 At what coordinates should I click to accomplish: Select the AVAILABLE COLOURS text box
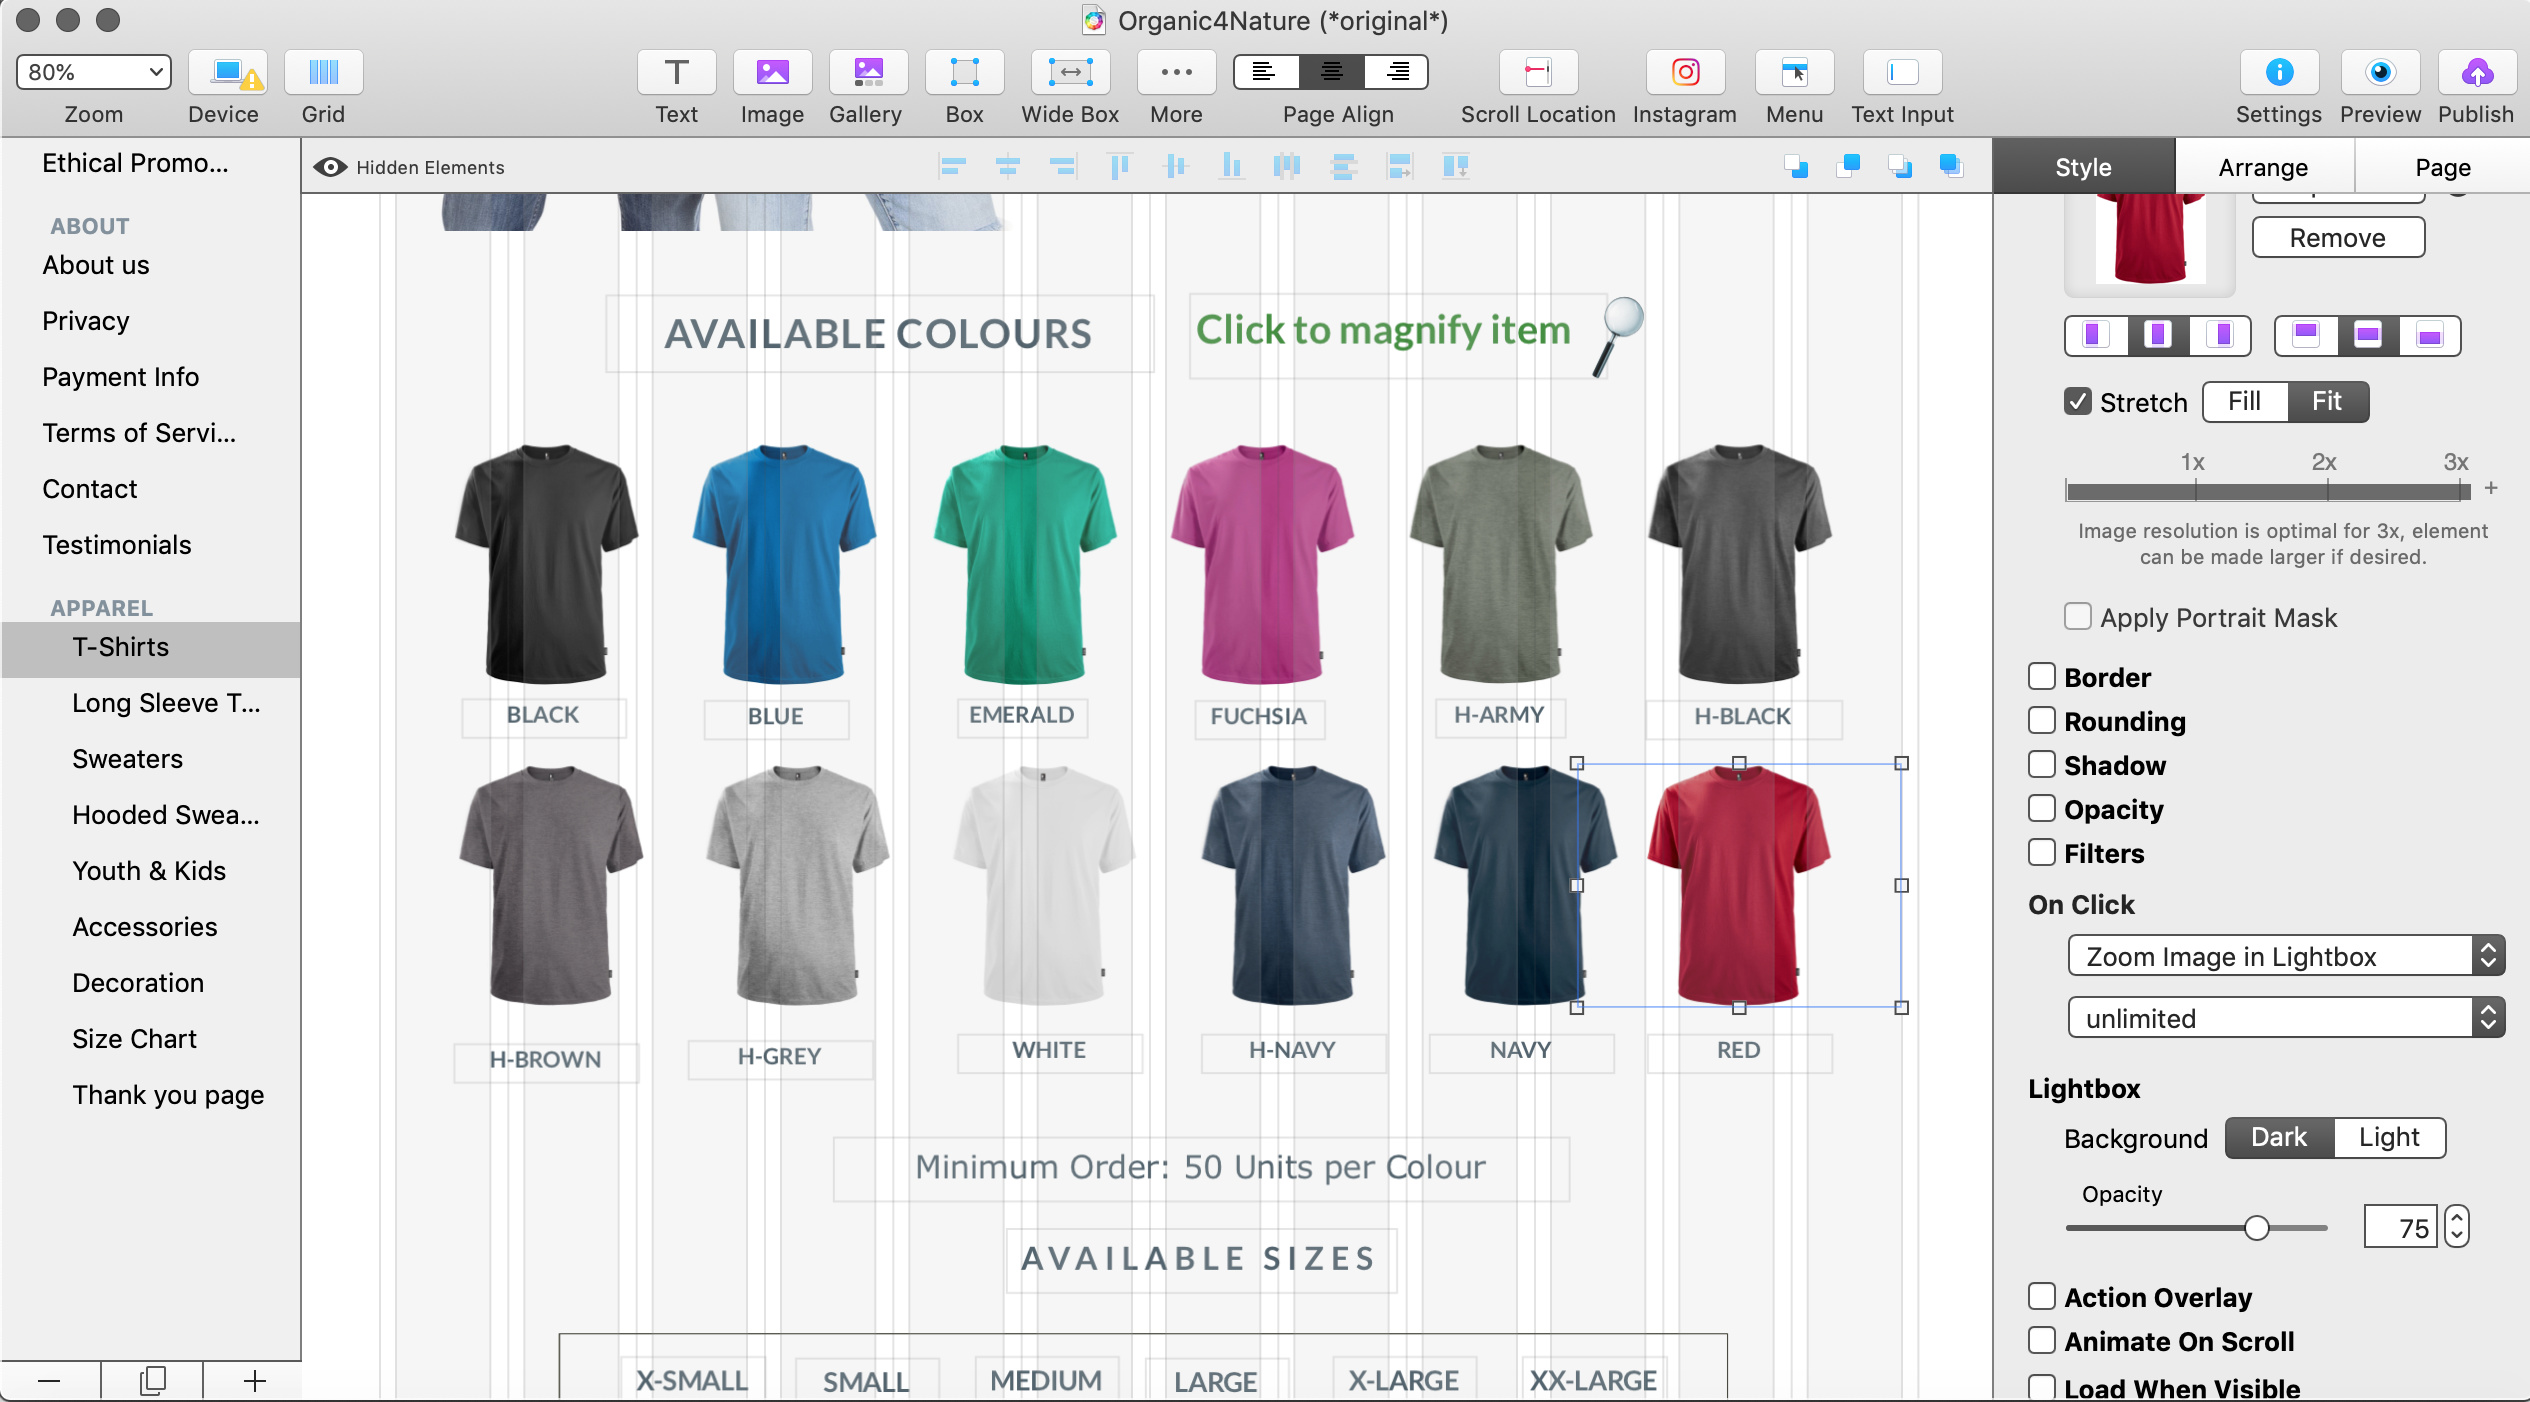pyautogui.click(x=879, y=334)
